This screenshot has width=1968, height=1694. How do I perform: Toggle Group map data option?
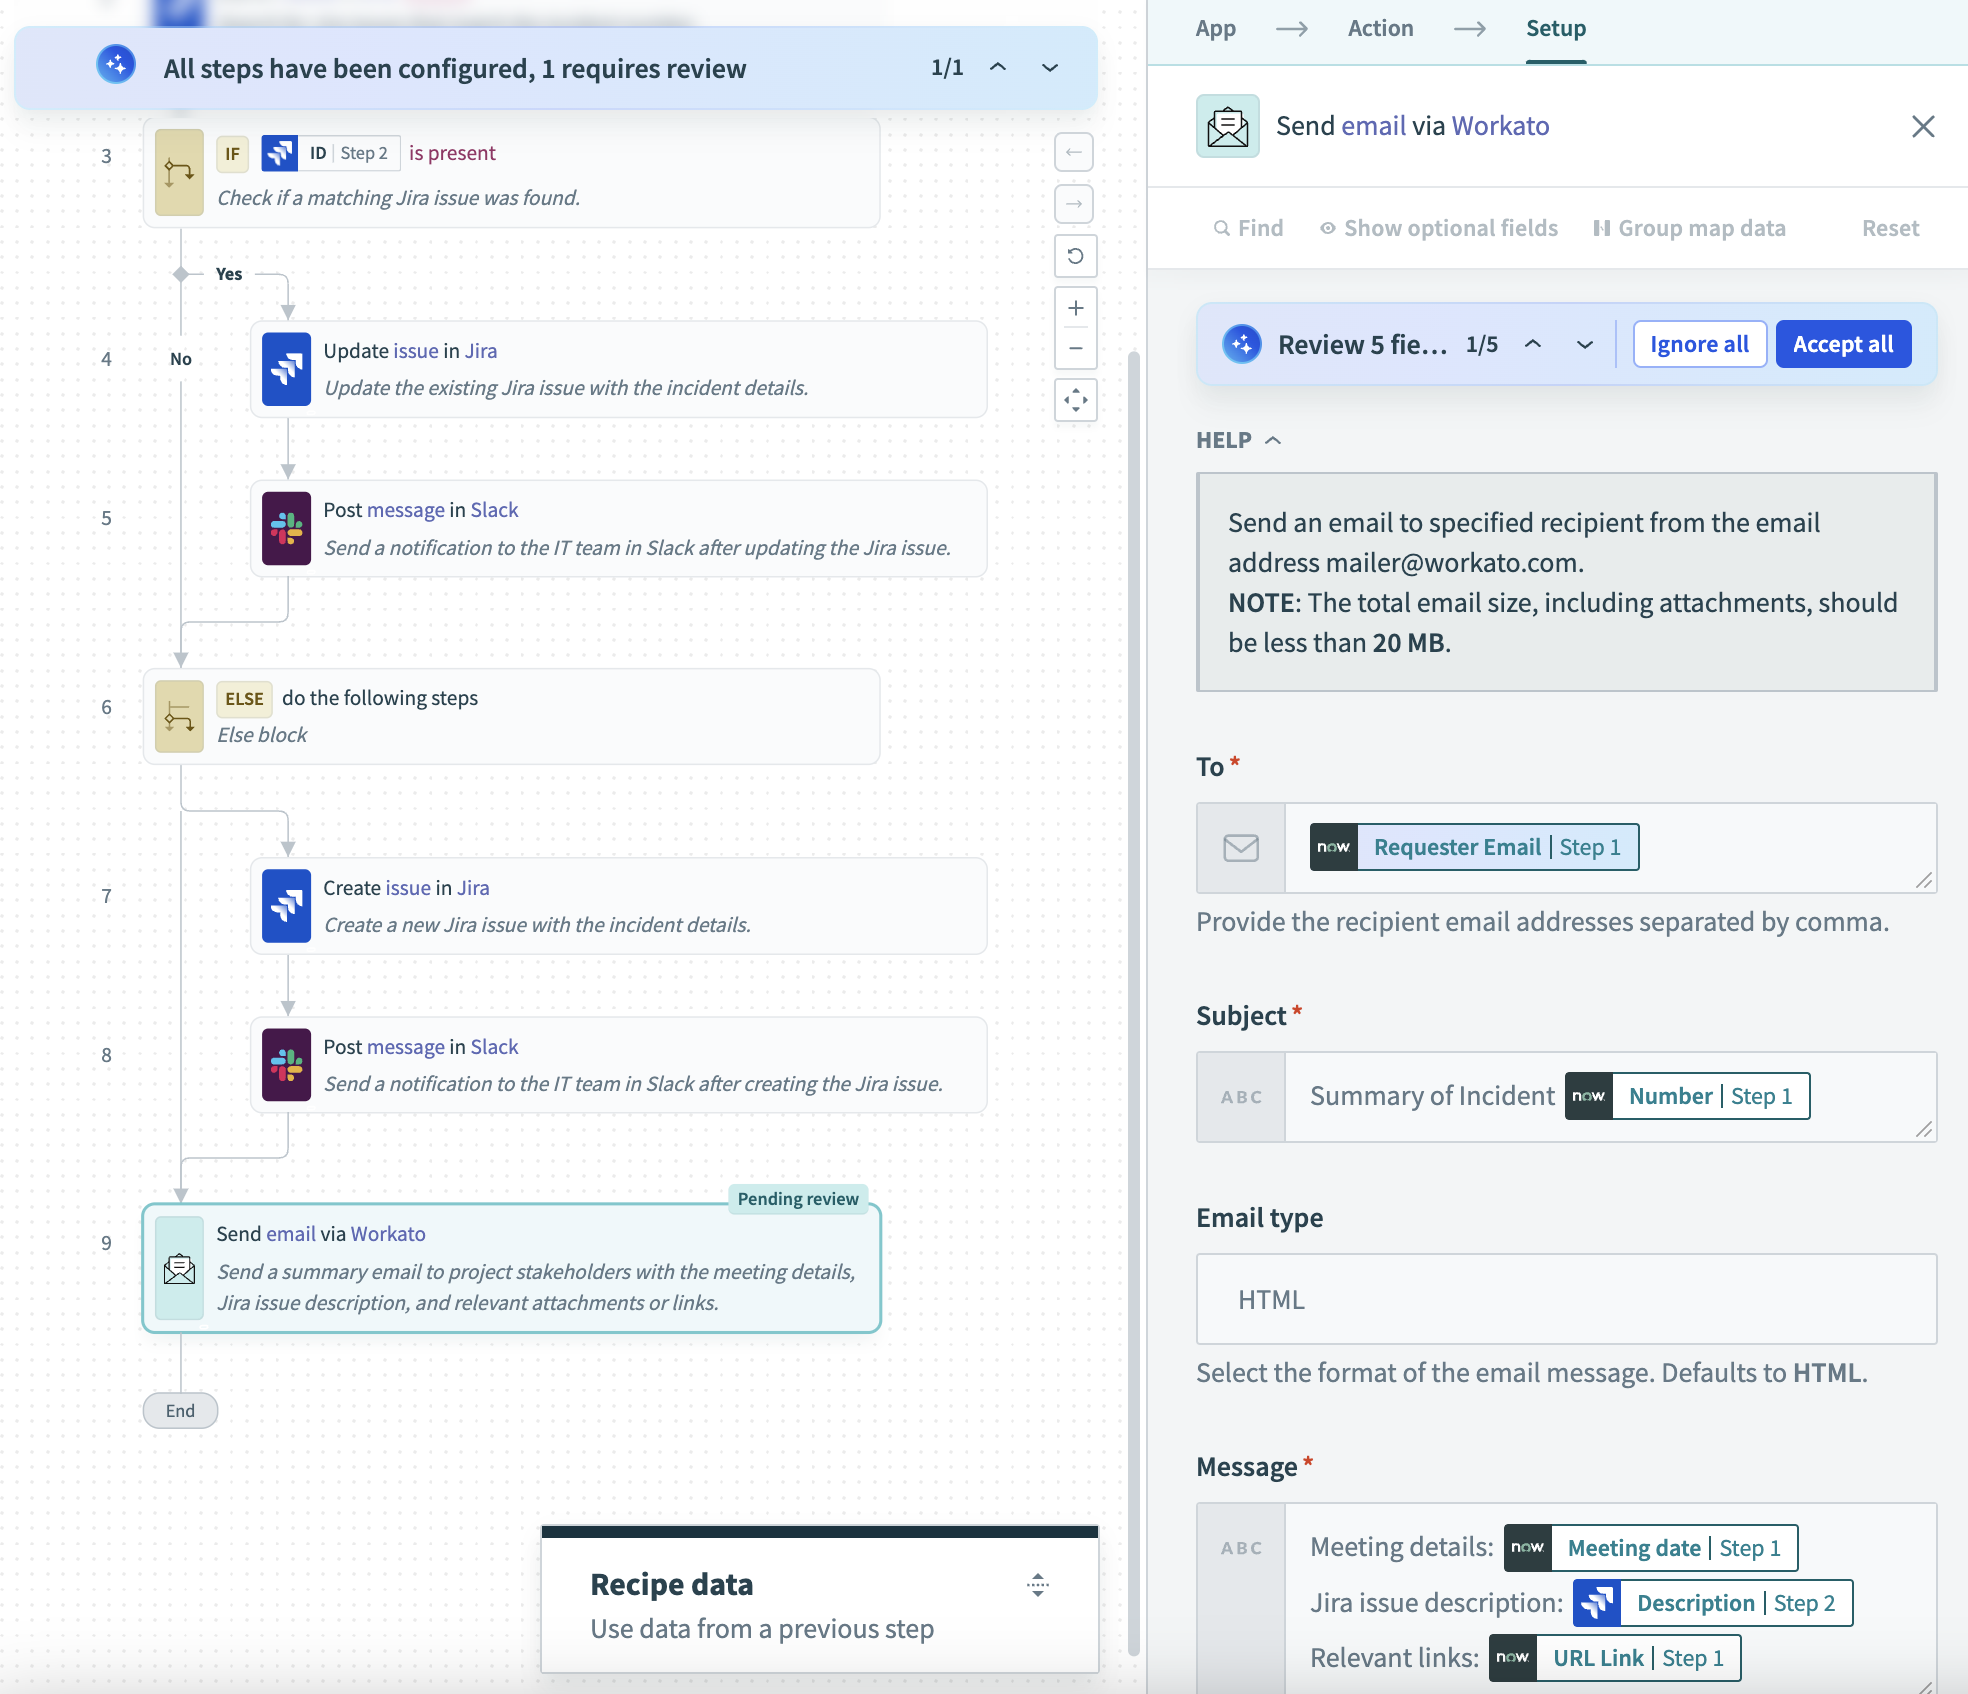tap(1689, 228)
